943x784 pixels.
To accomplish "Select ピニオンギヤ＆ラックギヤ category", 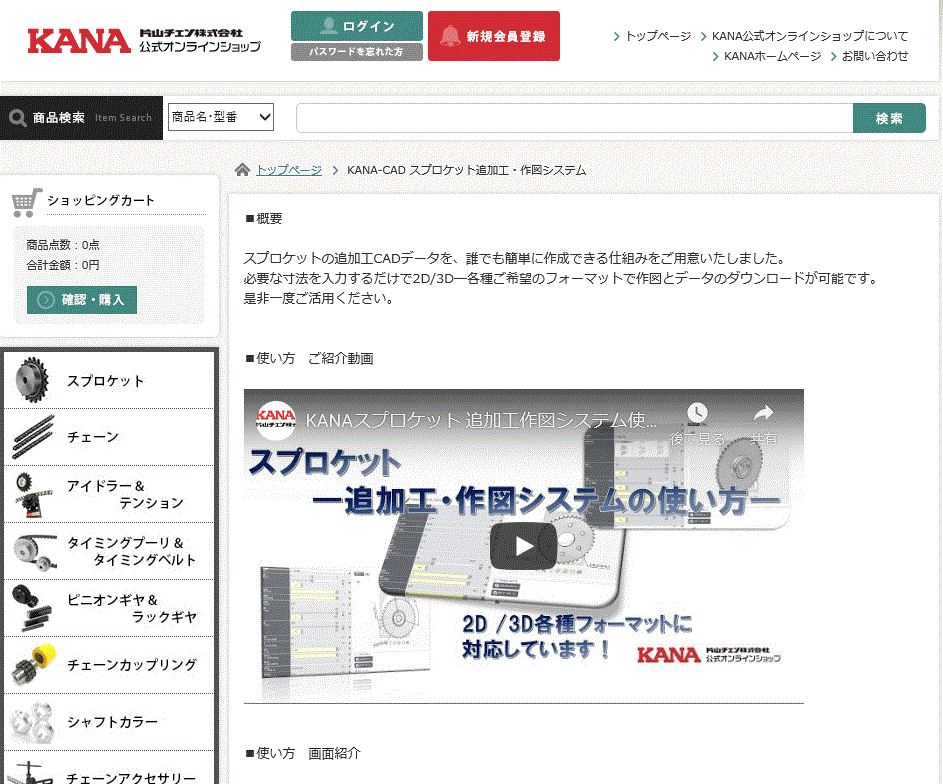I will pos(109,608).
